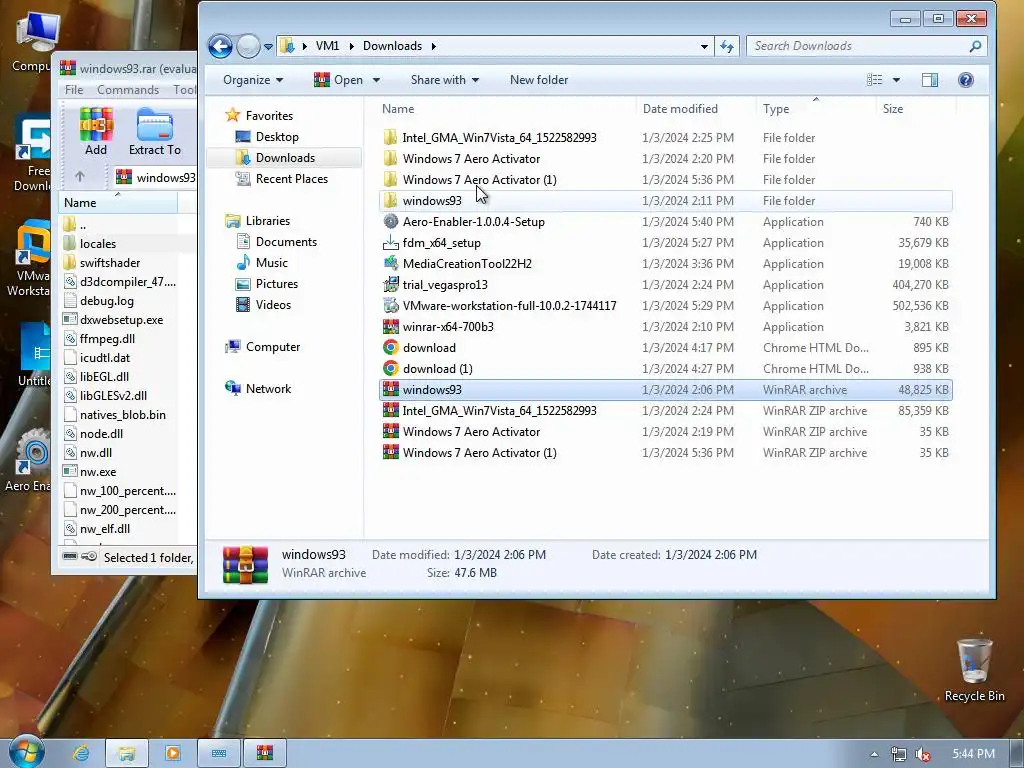Sort files by the Name column header

506,108
